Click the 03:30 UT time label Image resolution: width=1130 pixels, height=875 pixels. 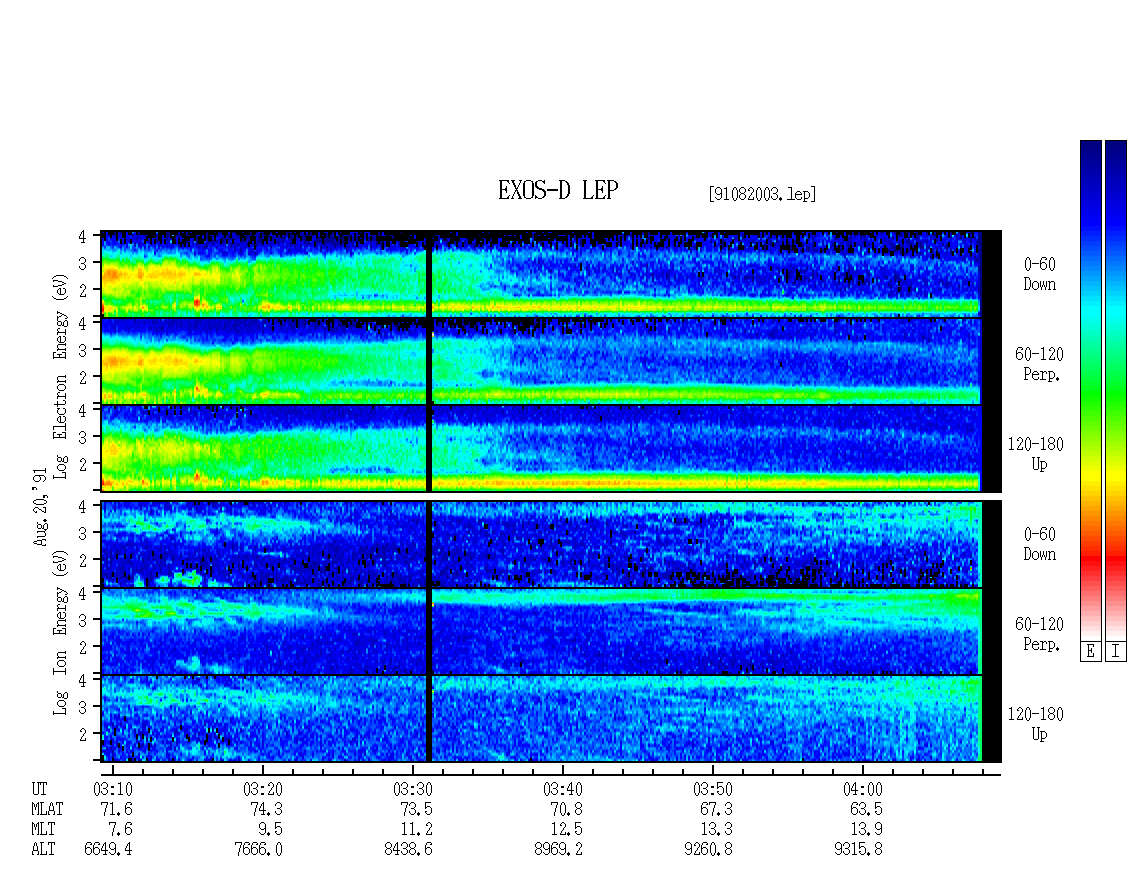(412, 789)
